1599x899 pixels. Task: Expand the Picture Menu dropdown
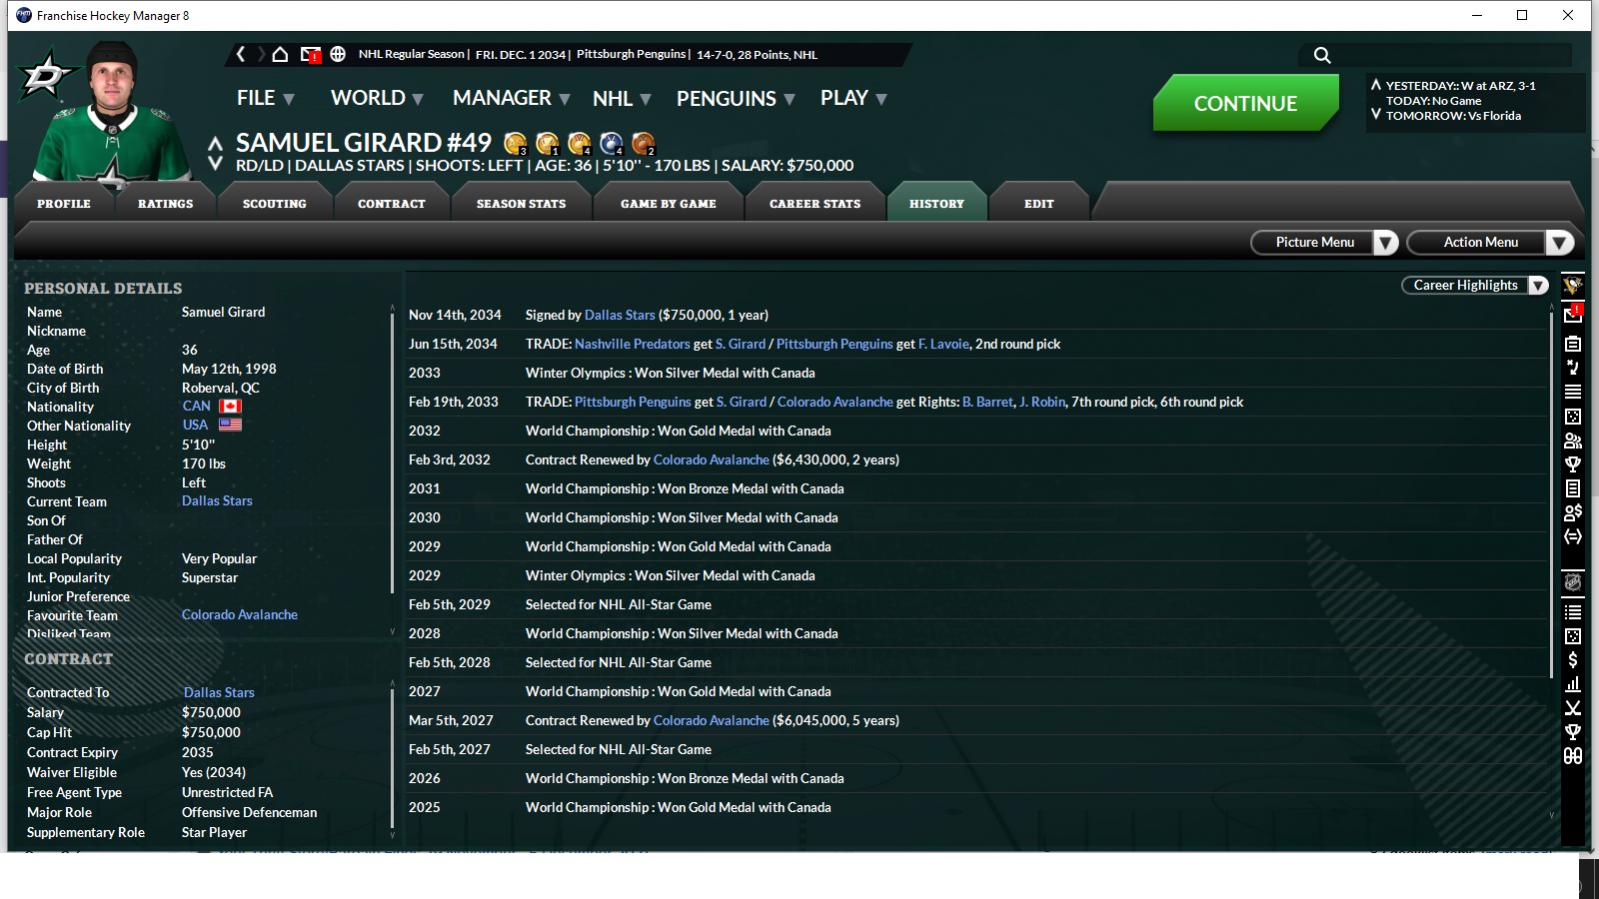[x=1324, y=242]
